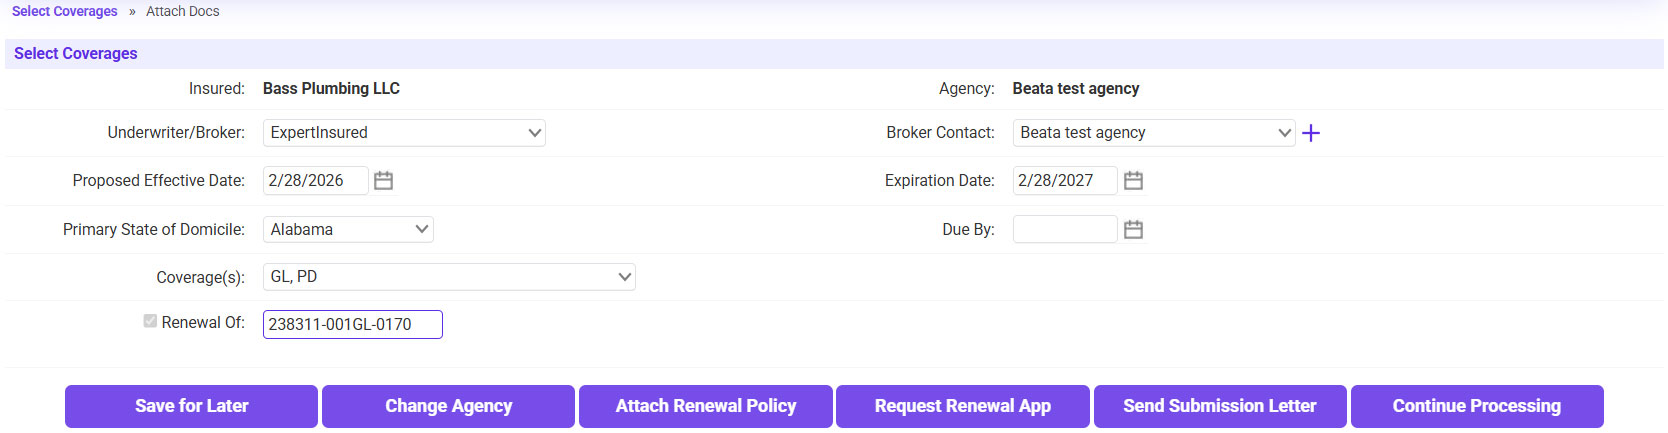The image size is (1668, 433).
Task: Open the Coverage(s) dropdown list
Action: (449, 277)
